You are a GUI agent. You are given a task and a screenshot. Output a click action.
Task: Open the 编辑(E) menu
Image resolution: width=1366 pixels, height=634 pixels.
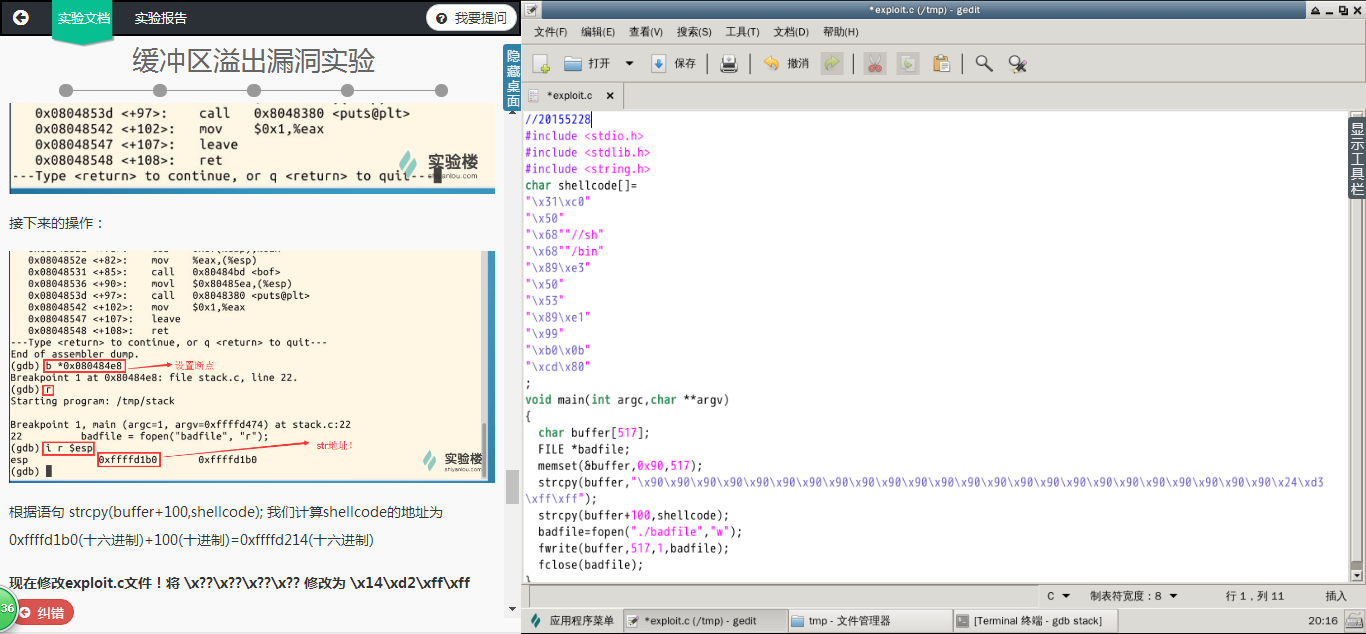598,32
